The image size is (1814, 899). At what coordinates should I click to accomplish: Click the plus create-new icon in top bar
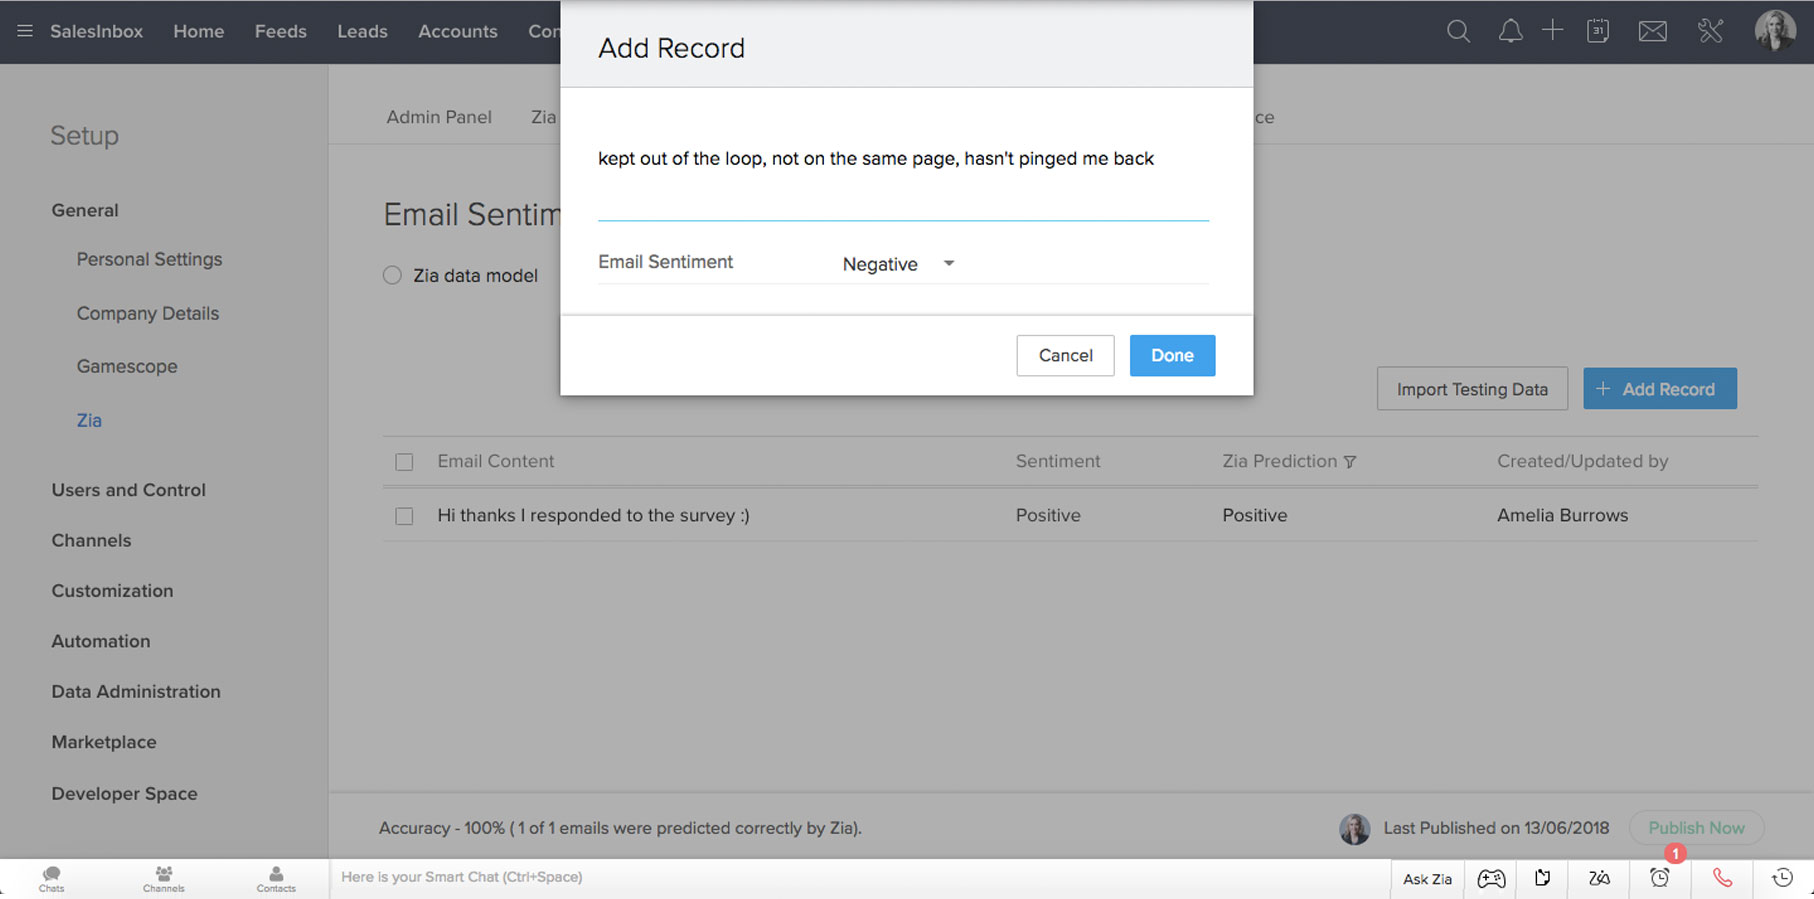coord(1552,30)
